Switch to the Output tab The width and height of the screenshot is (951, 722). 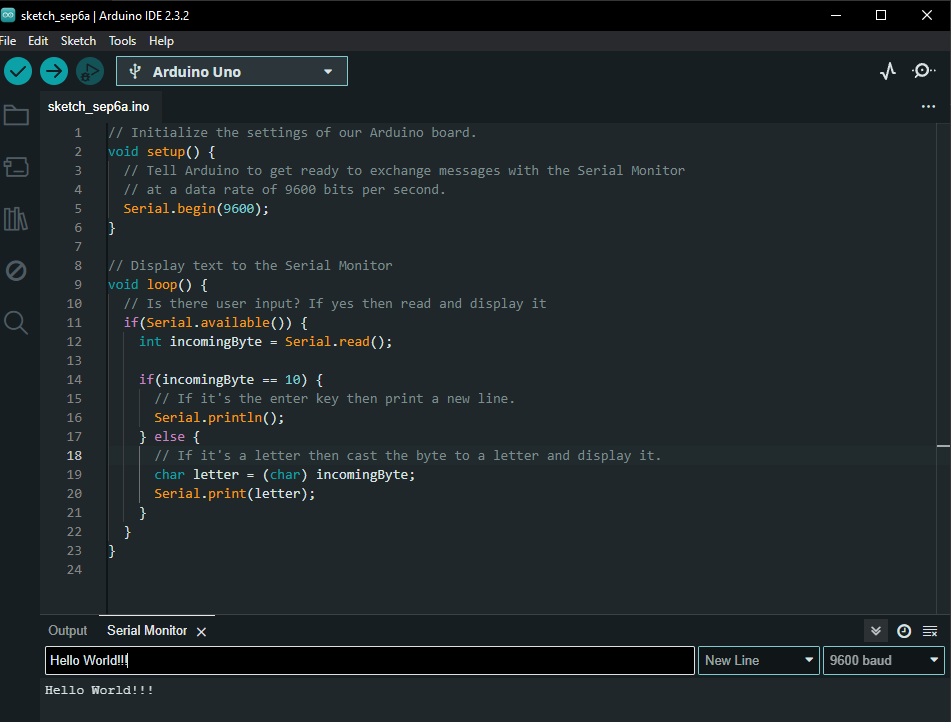coord(67,630)
